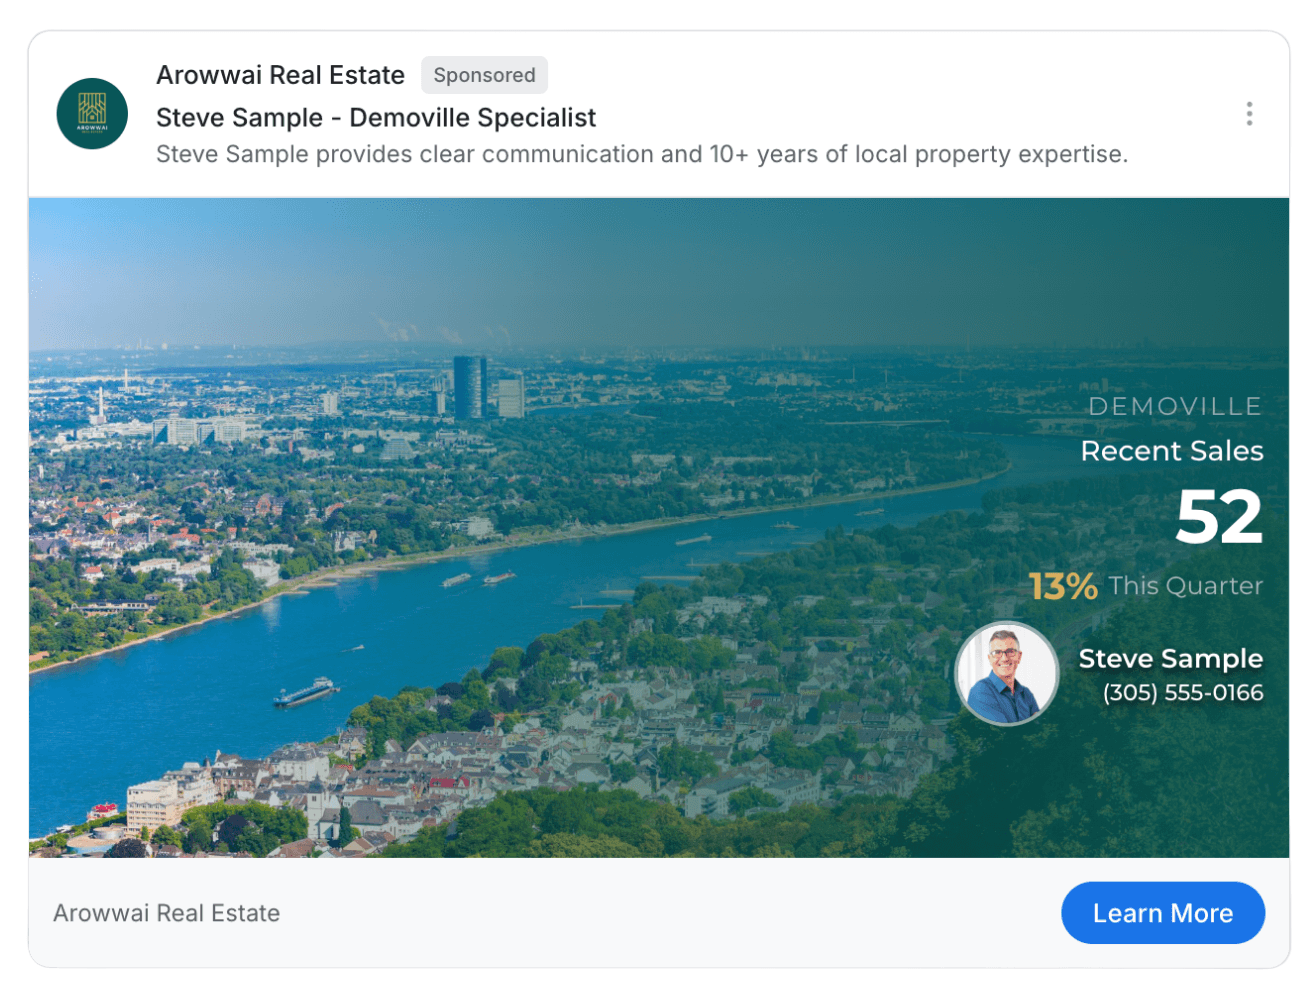1316x1000 pixels.
Task: Click Steve Sample's circular portrait photo
Action: coord(1007,673)
